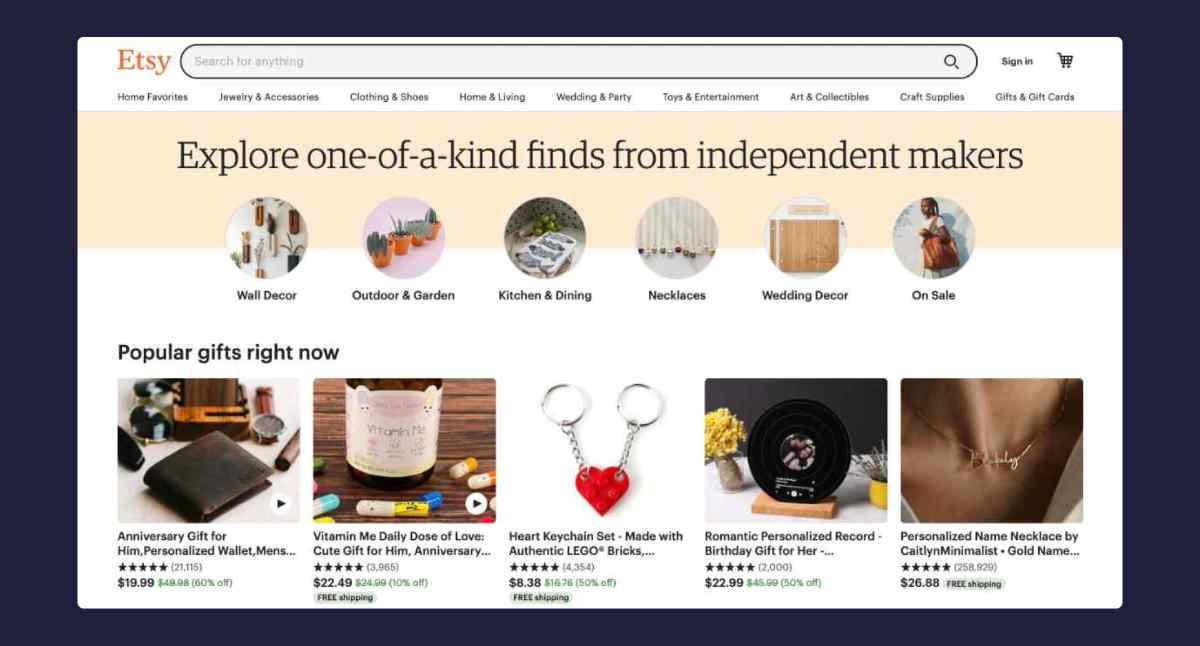This screenshot has width=1200, height=646.
Task: Open the Craft Supplies menu
Action: point(932,97)
